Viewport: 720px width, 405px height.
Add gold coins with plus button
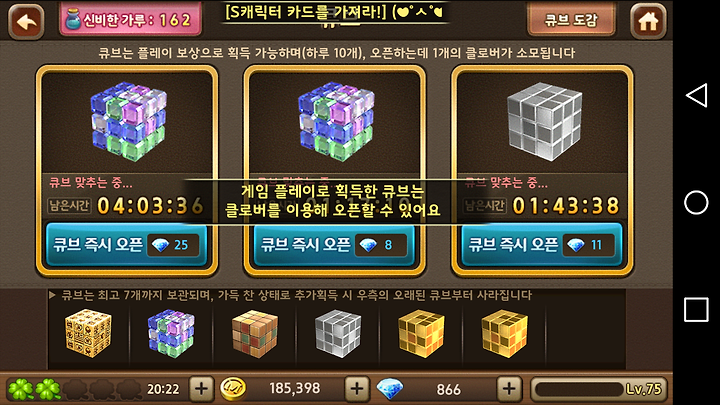tap(357, 389)
